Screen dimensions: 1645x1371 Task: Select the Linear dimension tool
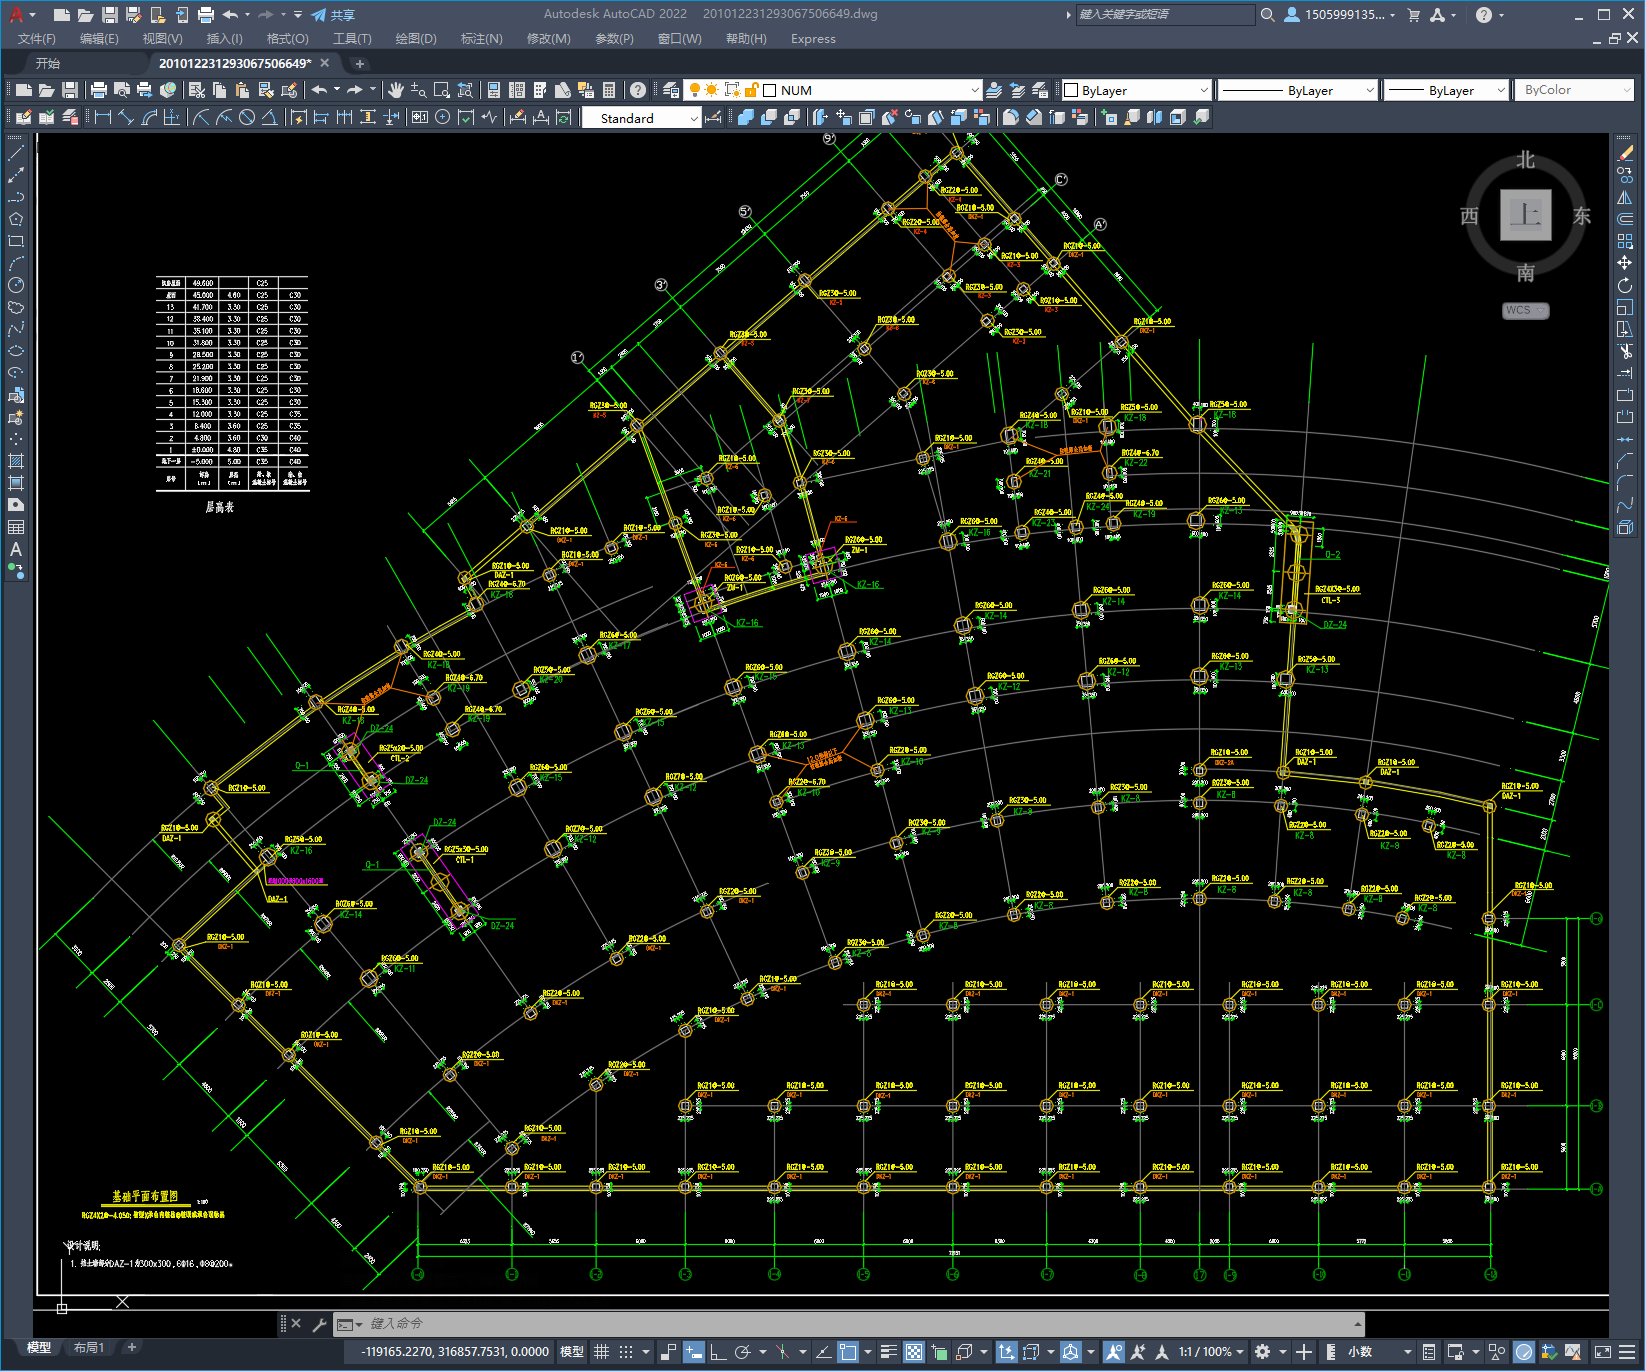pyautogui.click(x=102, y=117)
